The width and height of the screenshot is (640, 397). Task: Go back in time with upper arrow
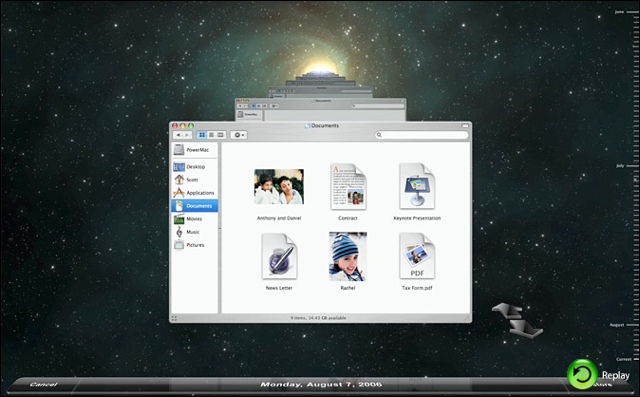coord(507,311)
